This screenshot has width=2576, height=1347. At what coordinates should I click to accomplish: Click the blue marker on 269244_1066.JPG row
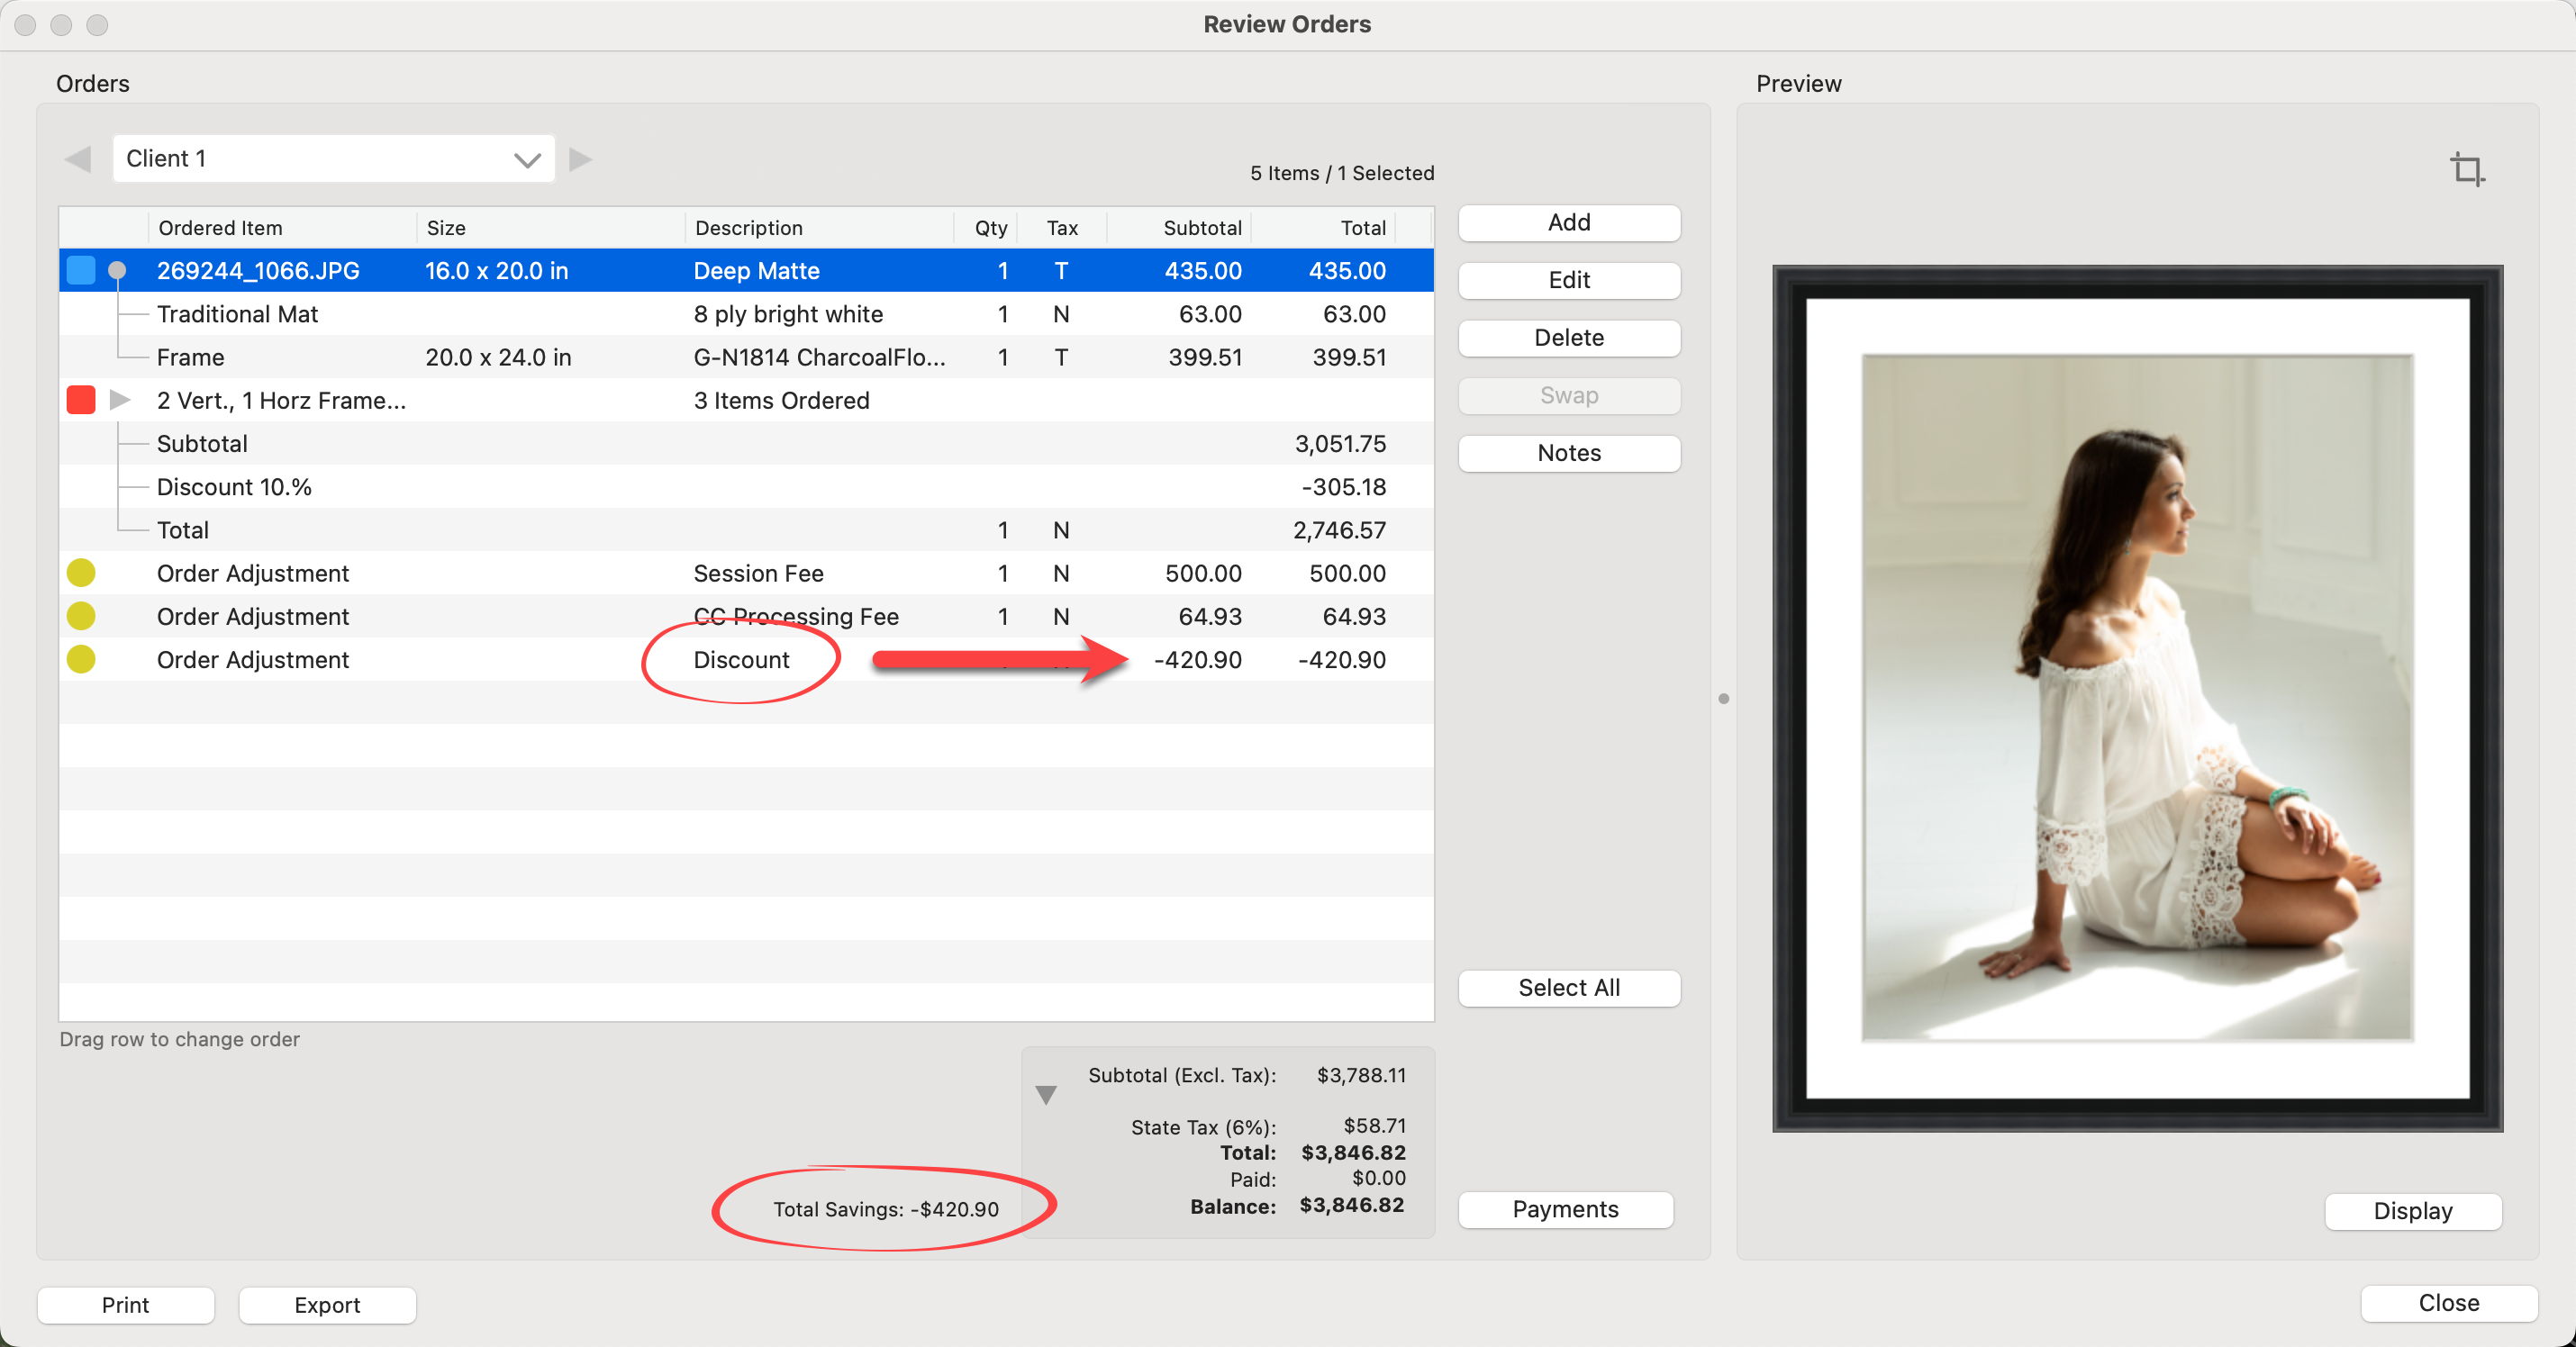point(81,271)
